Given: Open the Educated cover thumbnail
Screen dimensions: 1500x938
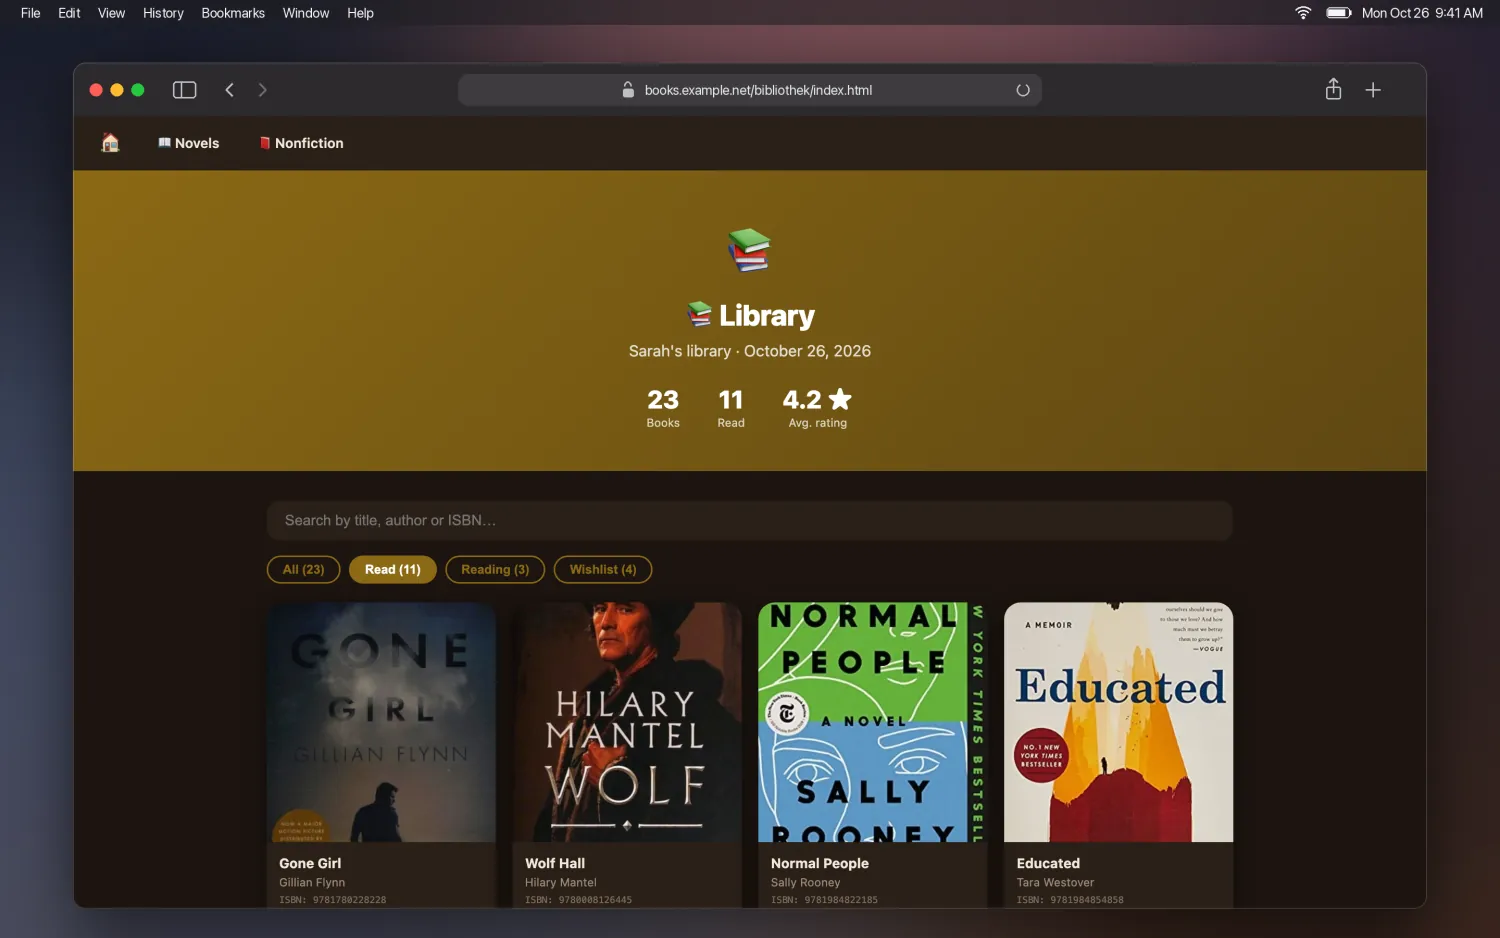Looking at the screenshot, I should 1119,722.
